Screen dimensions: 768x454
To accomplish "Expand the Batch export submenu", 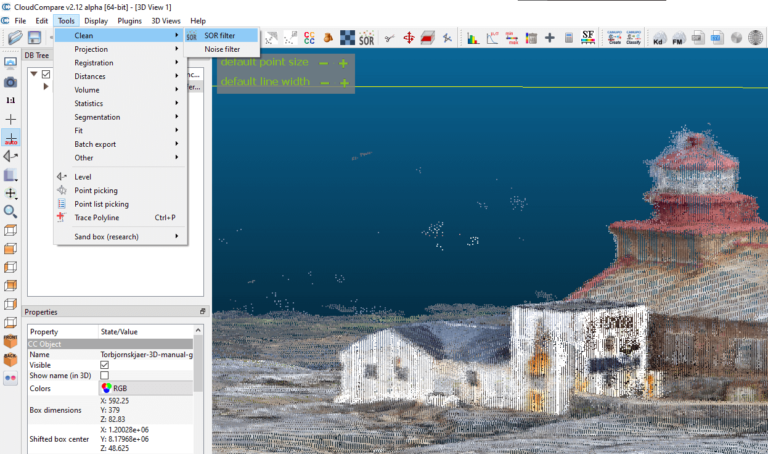I will (120, 144).
